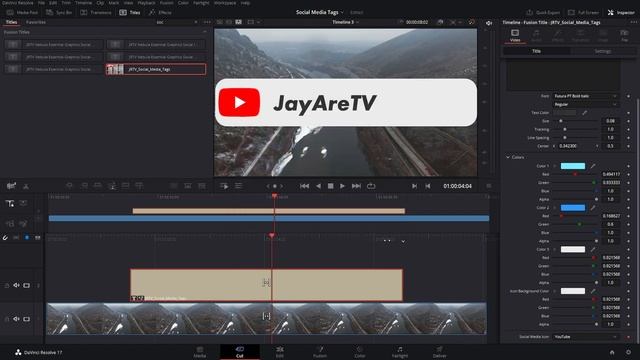The width and height of the screenshot is (640, 360).
Task: Open Project Settings gear icon
Action: click(x=629, y=352)
